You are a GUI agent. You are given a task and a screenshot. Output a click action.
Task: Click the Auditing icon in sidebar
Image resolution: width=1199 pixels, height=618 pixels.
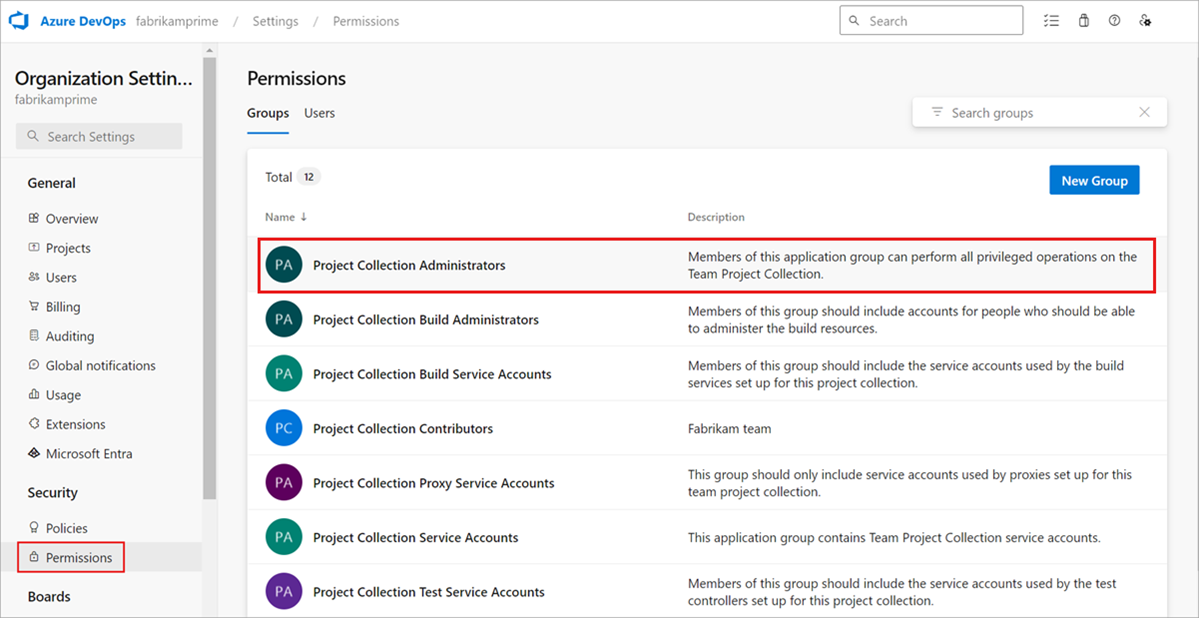coord(33,336)
